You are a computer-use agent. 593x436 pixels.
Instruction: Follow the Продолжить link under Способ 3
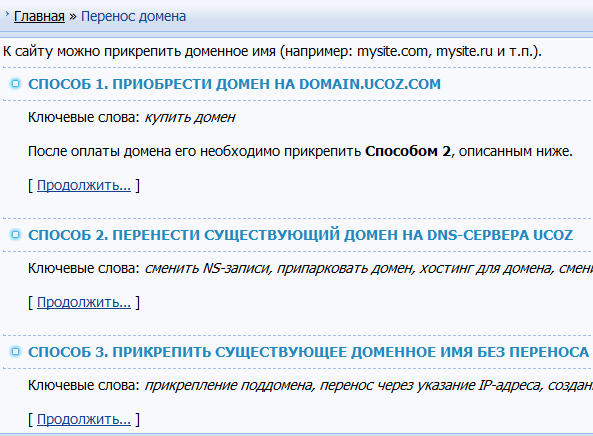coord(84,419)
